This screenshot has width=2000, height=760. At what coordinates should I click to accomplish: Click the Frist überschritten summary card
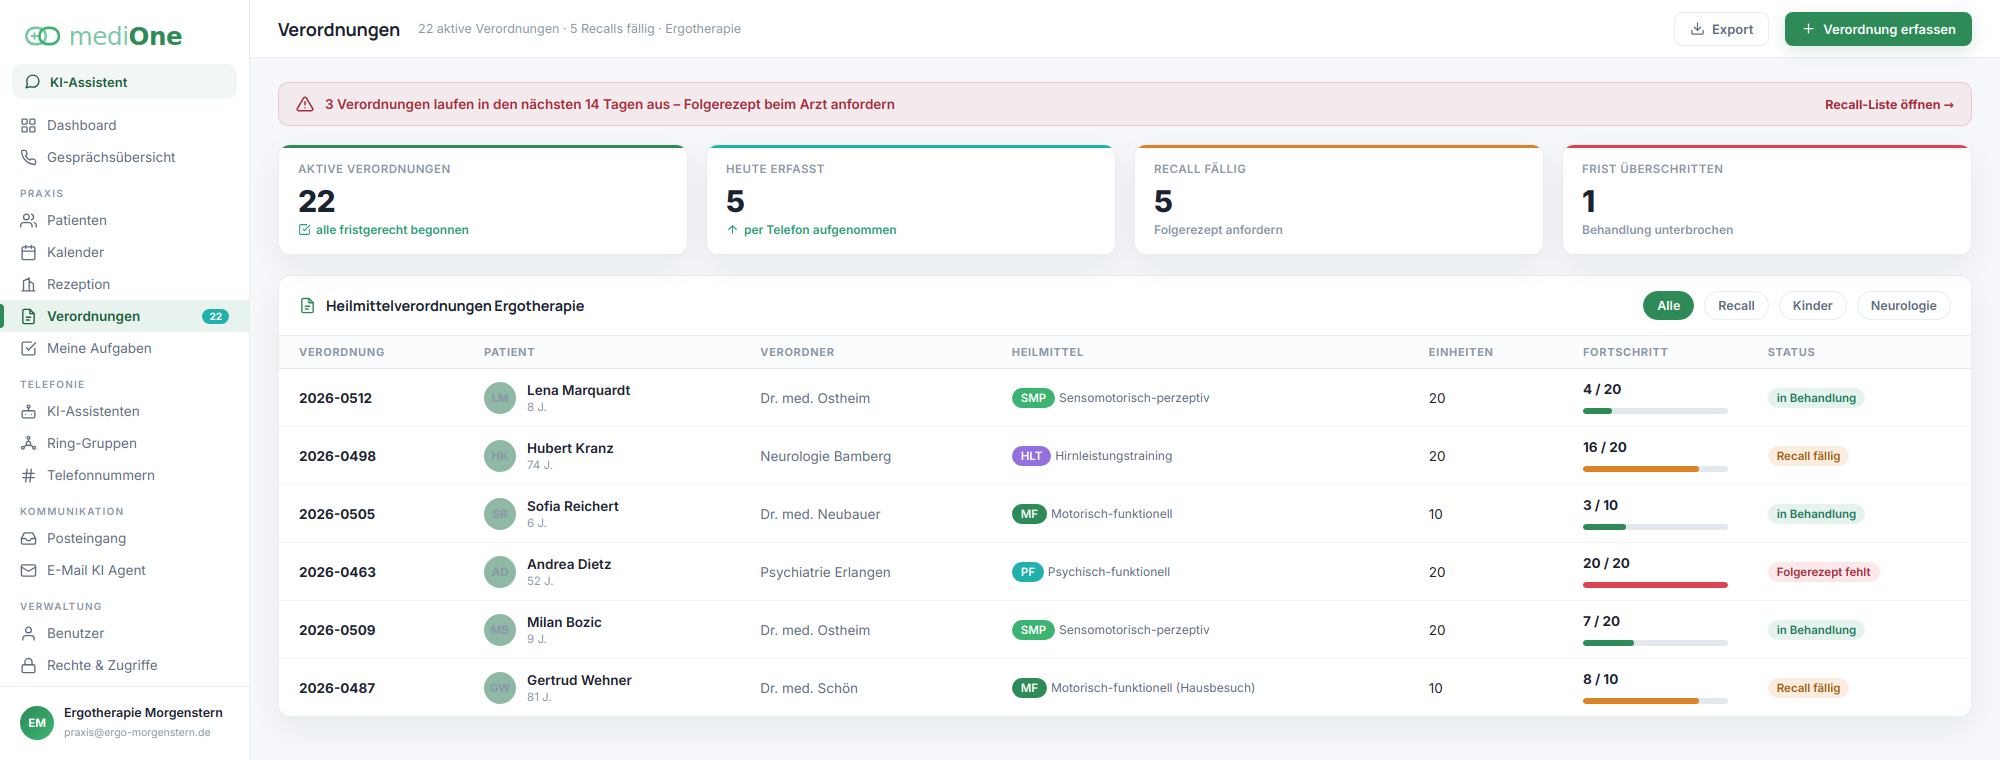1767,199
